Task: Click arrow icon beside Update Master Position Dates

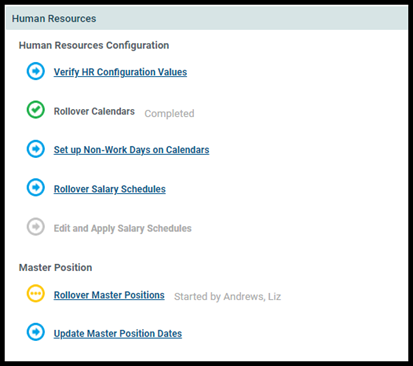Action: tap(36, 332)
